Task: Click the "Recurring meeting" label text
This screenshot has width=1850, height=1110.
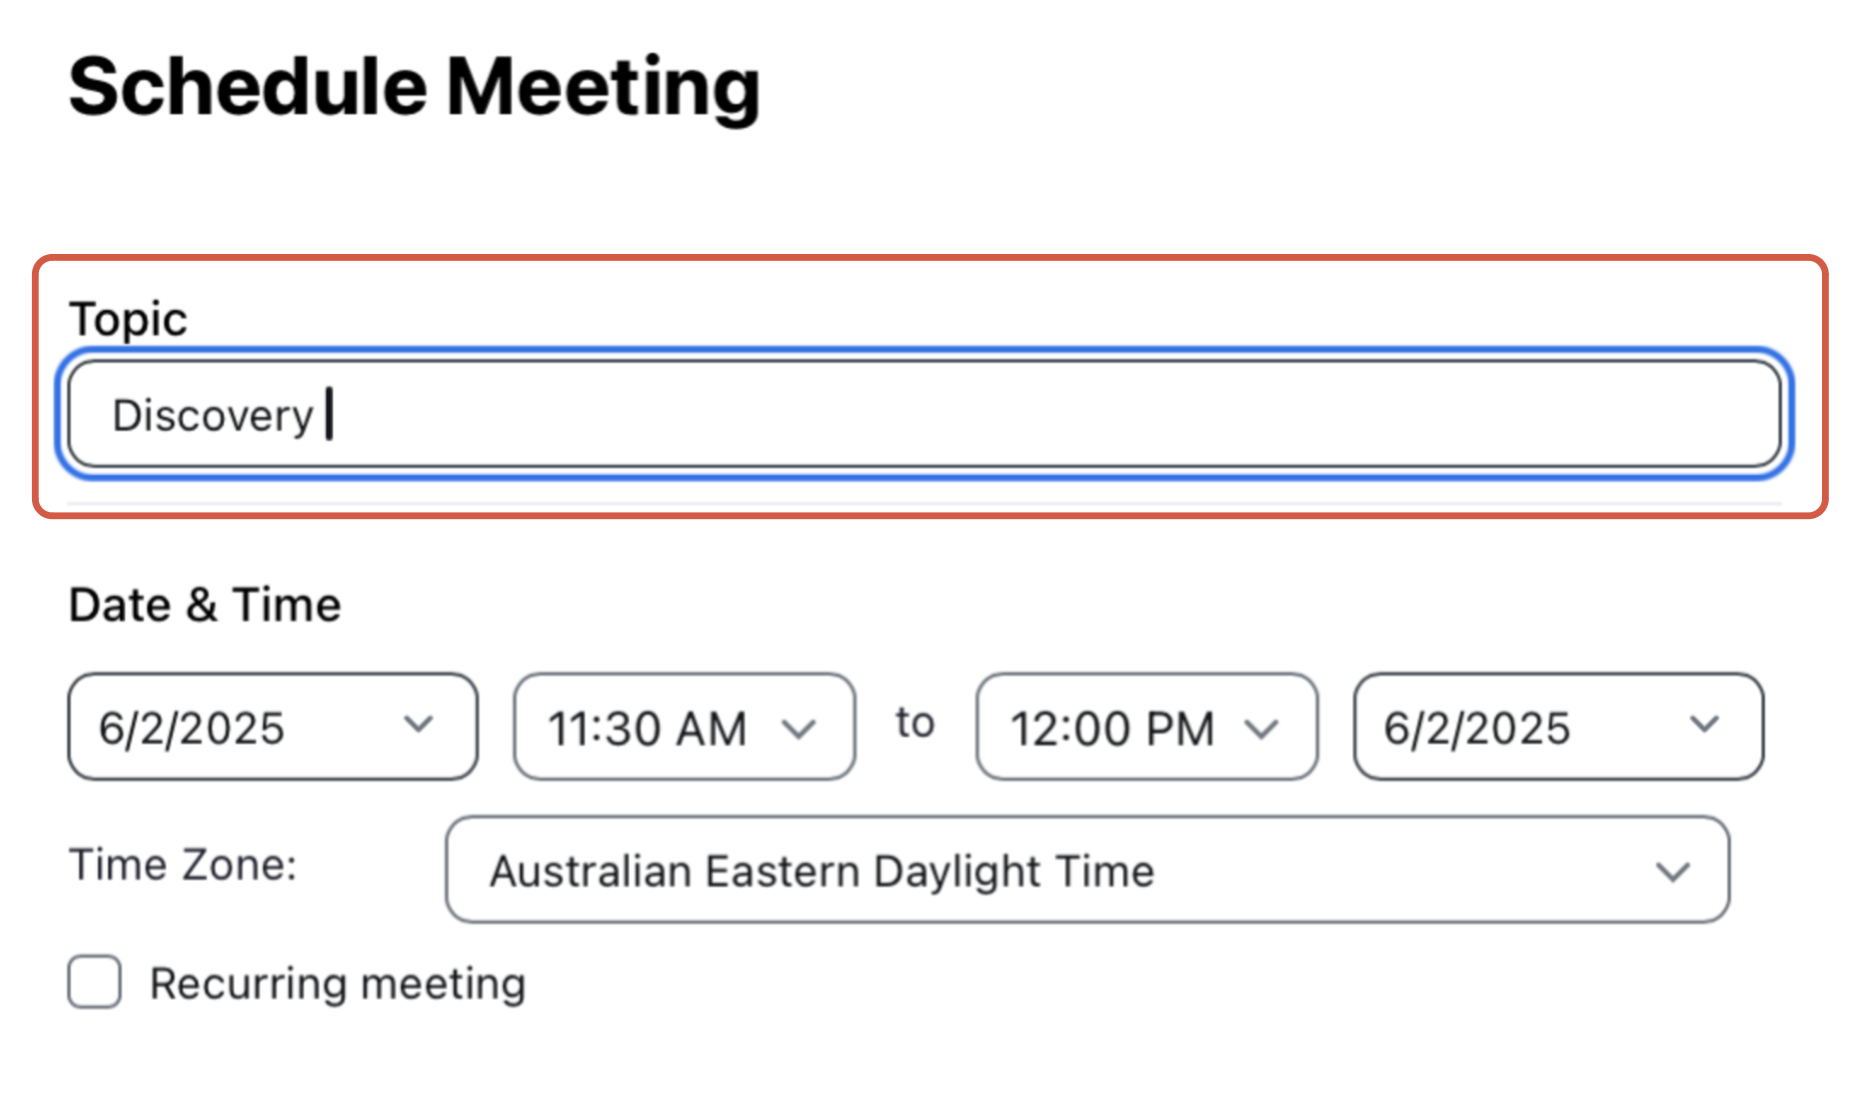Action: coord(337,984)
